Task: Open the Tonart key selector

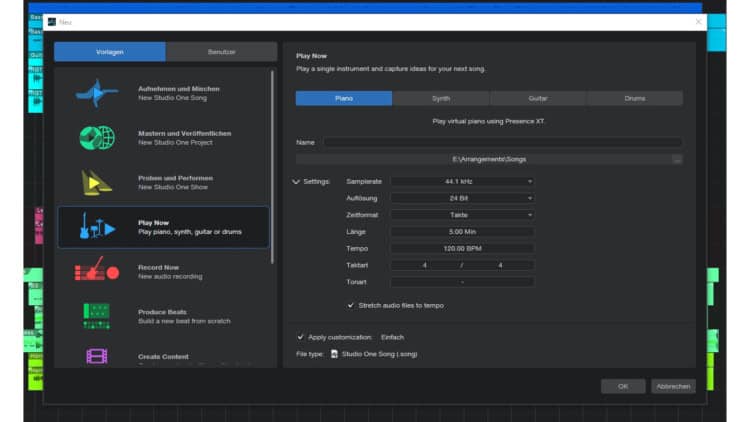Action: tap(463, 282)
